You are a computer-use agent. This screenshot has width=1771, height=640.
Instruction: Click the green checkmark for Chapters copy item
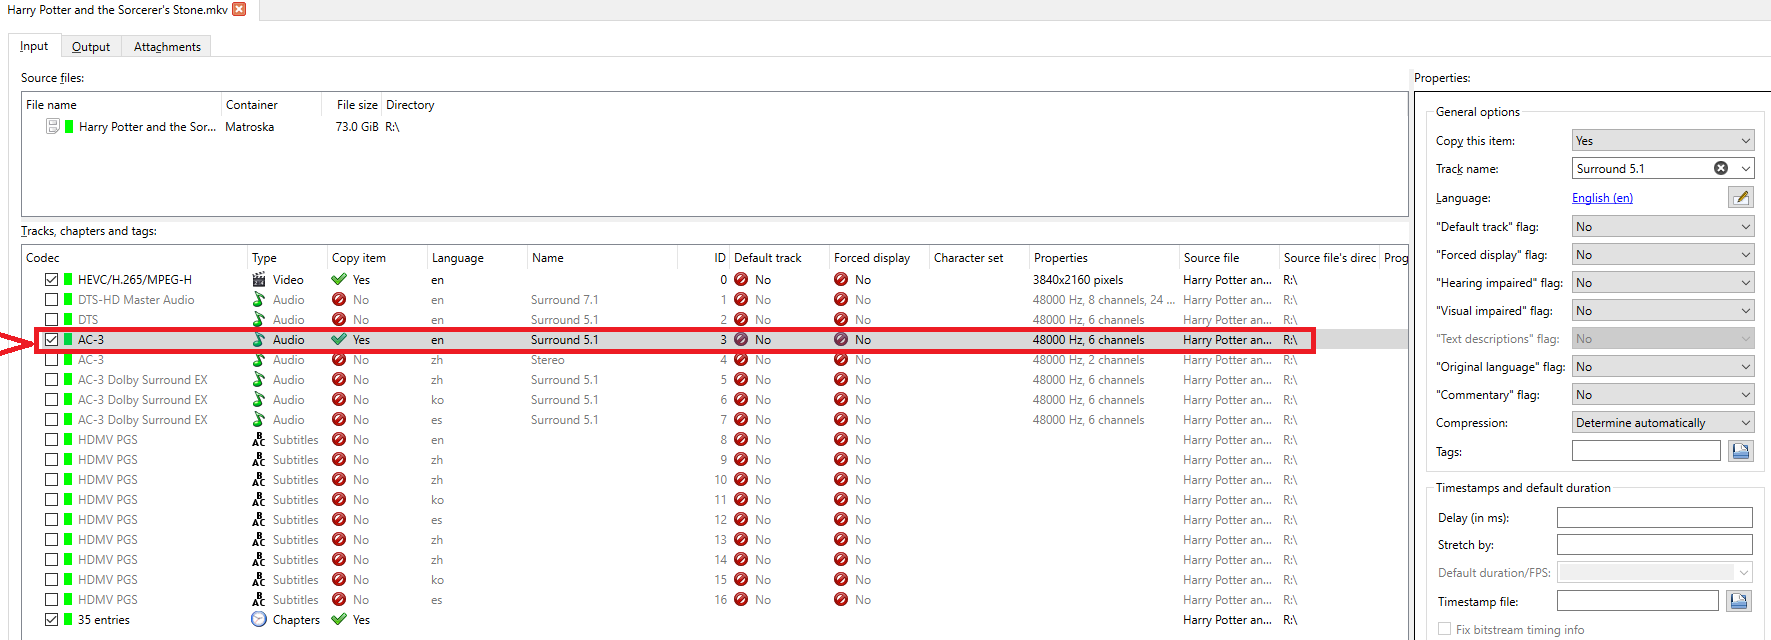[339, 620]
